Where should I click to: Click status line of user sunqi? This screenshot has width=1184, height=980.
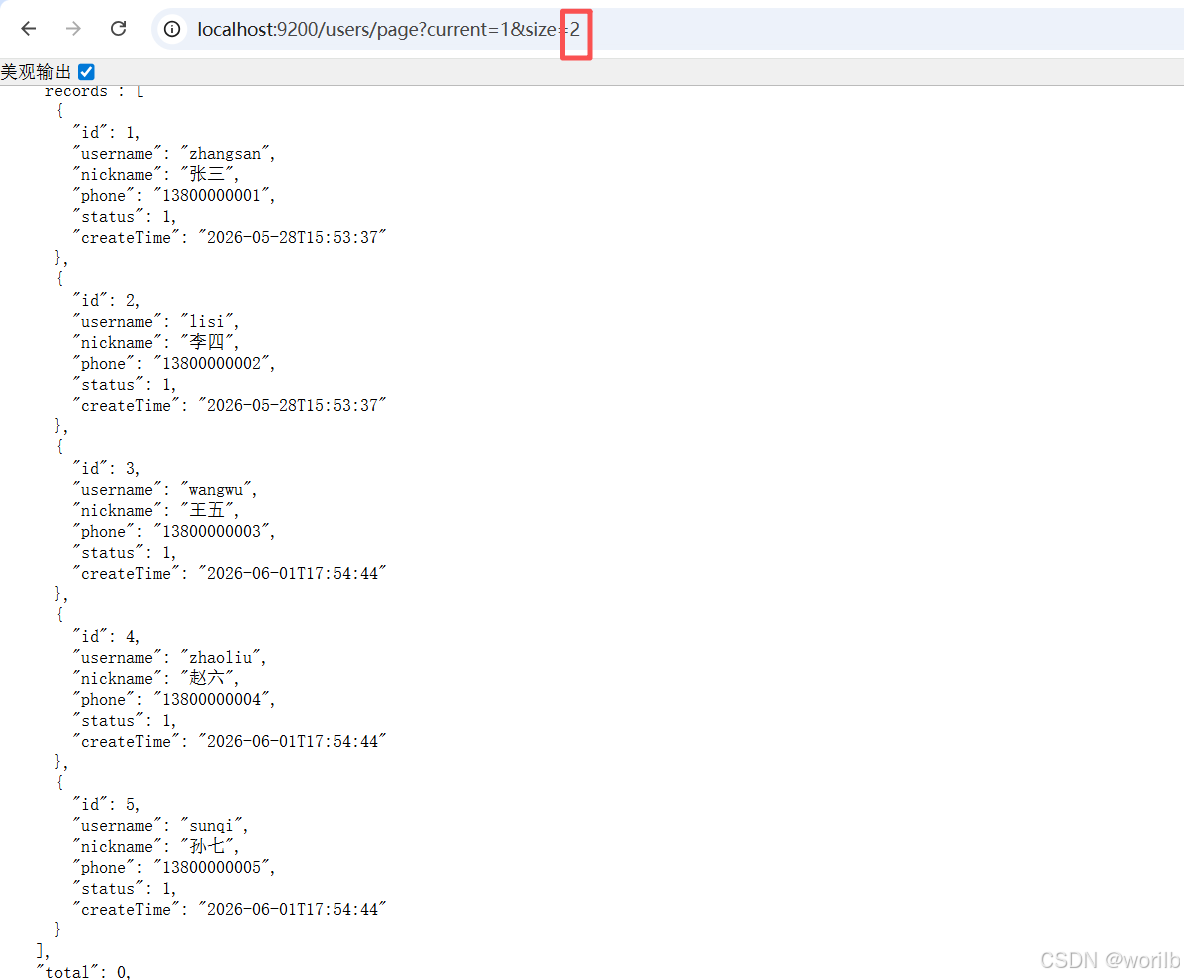(x=125, y=889)
